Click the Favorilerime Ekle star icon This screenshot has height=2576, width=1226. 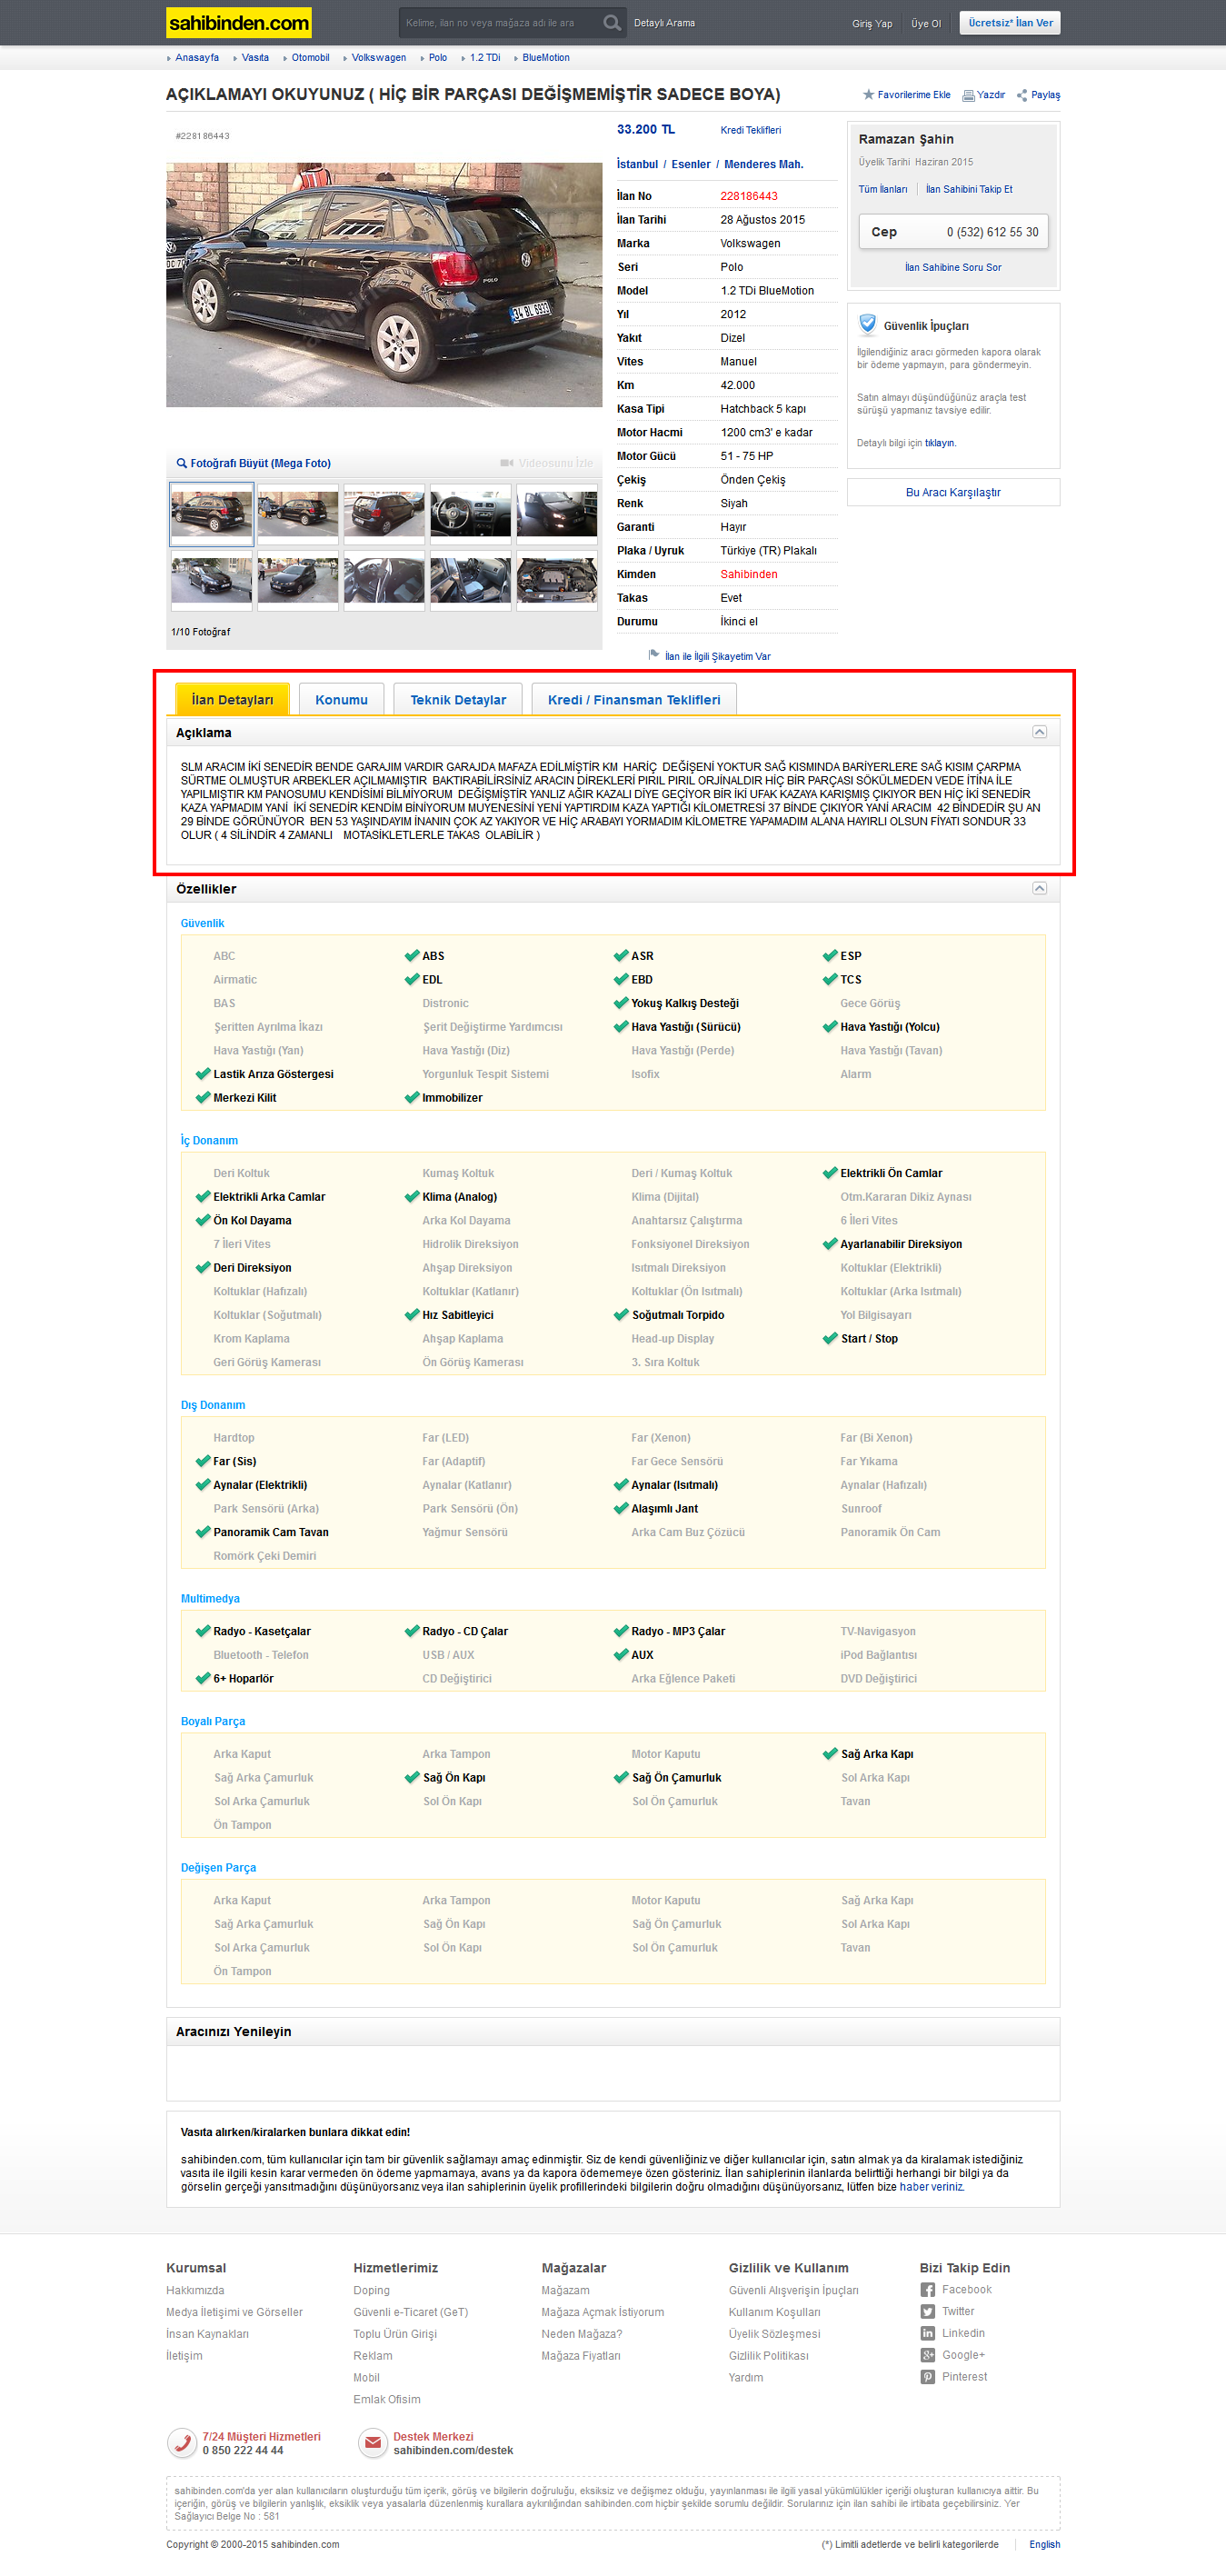868,95
